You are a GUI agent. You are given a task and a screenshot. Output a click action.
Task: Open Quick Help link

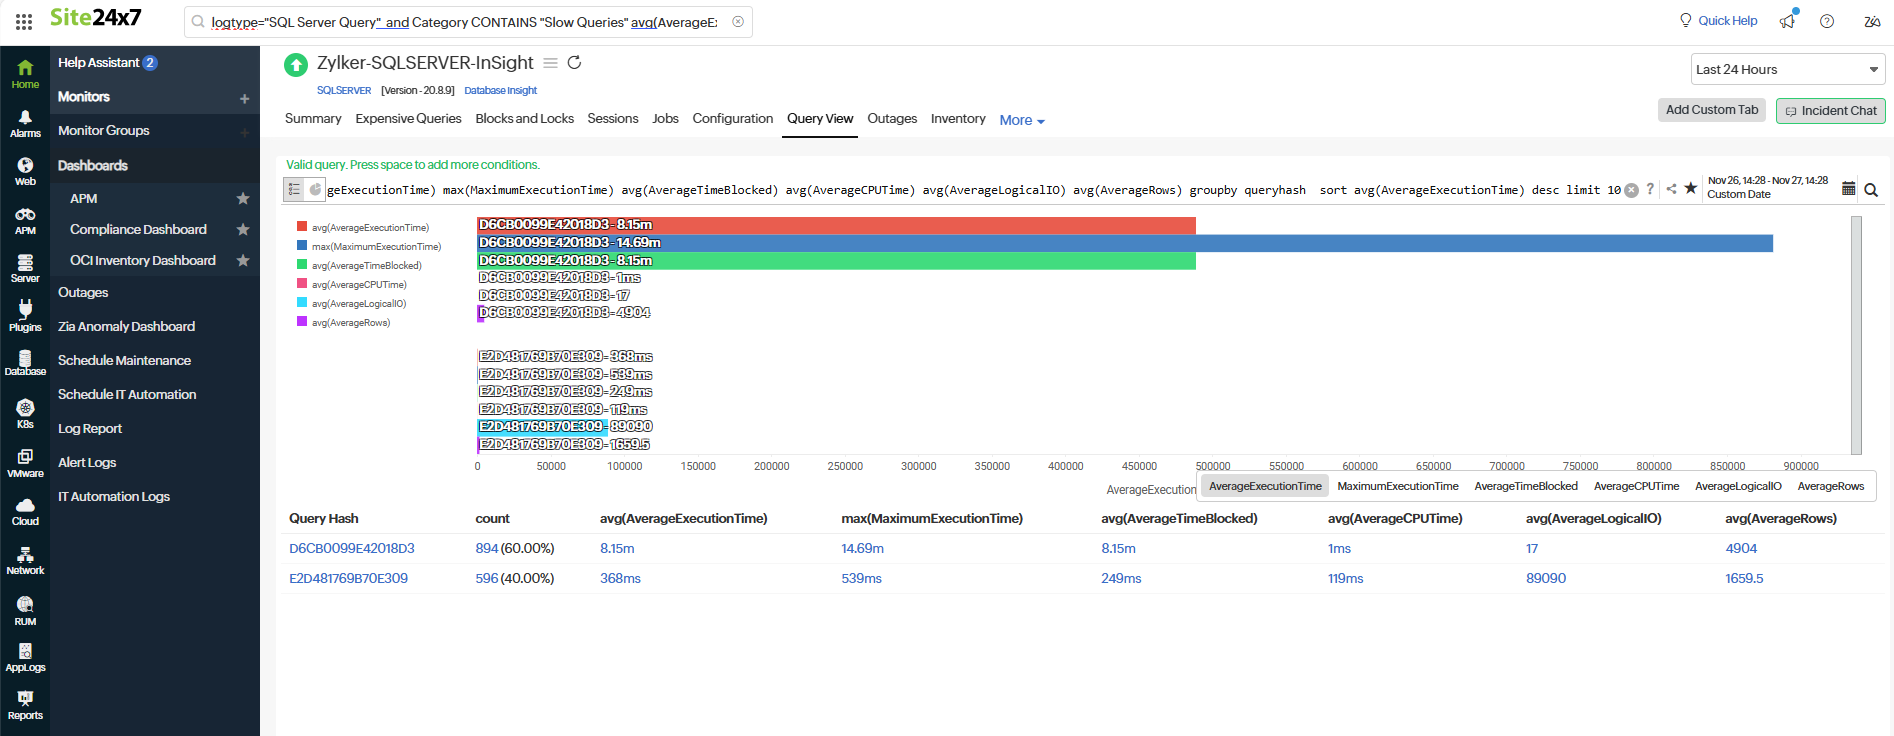[x=1718, y=20]
